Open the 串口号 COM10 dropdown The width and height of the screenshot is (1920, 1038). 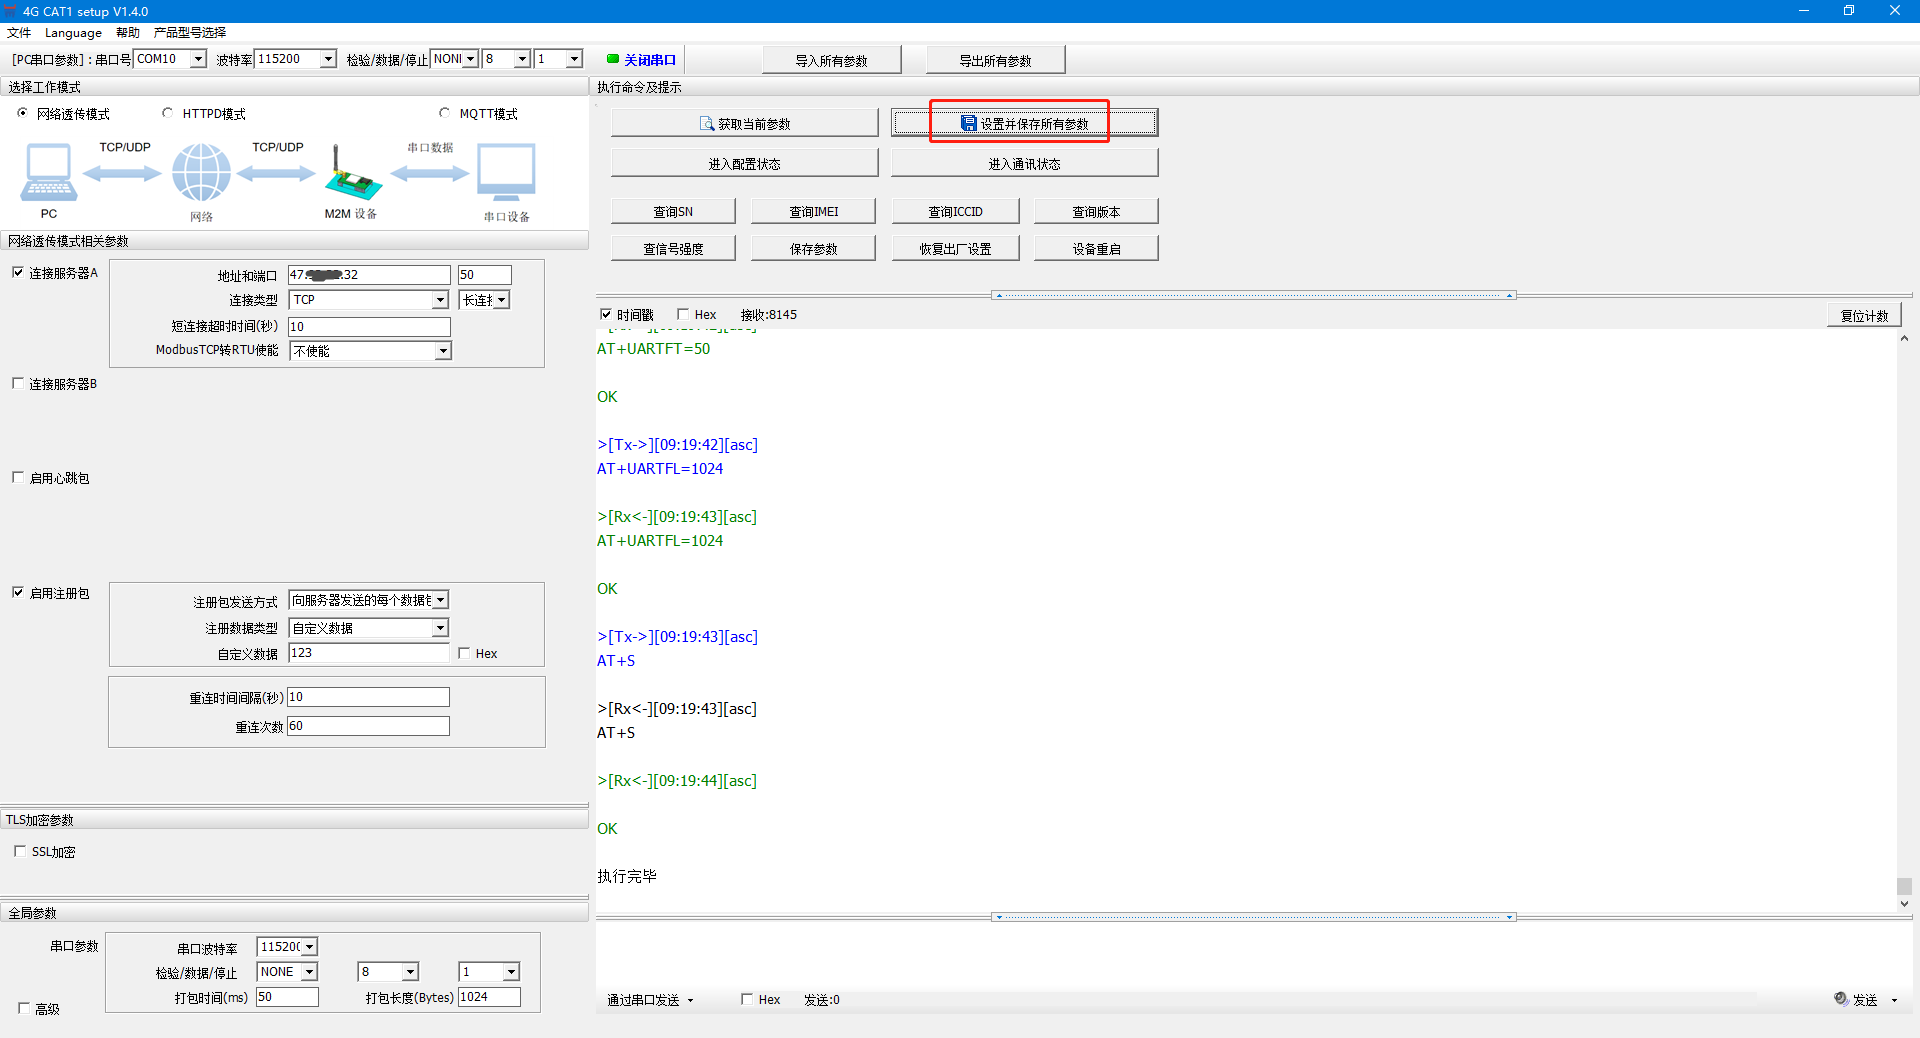198,59
